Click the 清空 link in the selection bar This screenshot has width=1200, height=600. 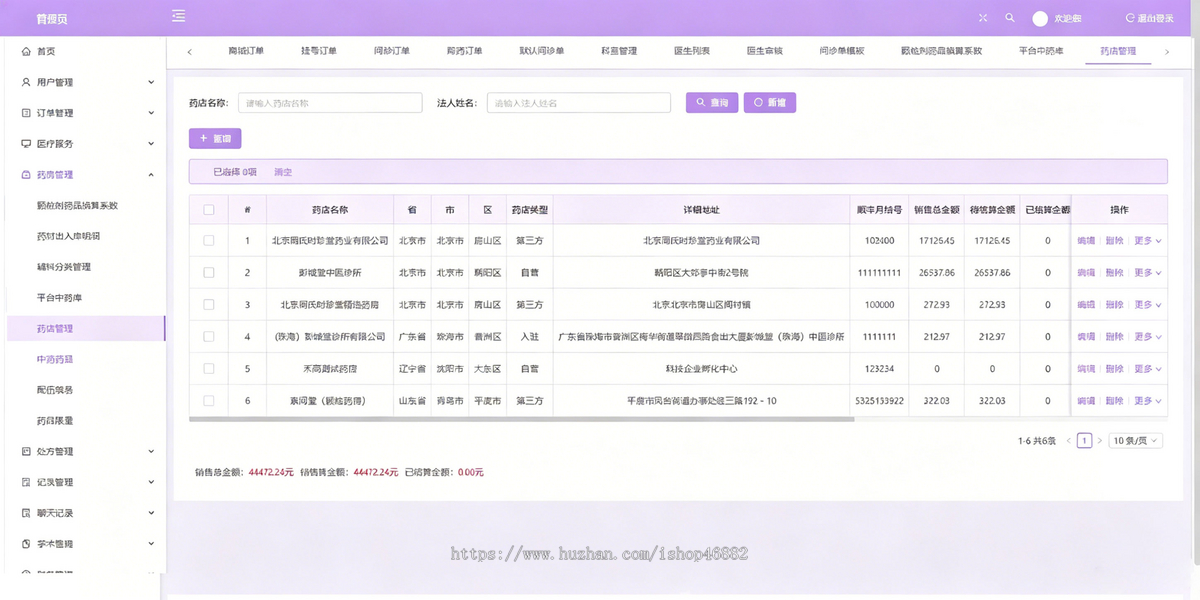pyautogui.click(x=283, y=172)
